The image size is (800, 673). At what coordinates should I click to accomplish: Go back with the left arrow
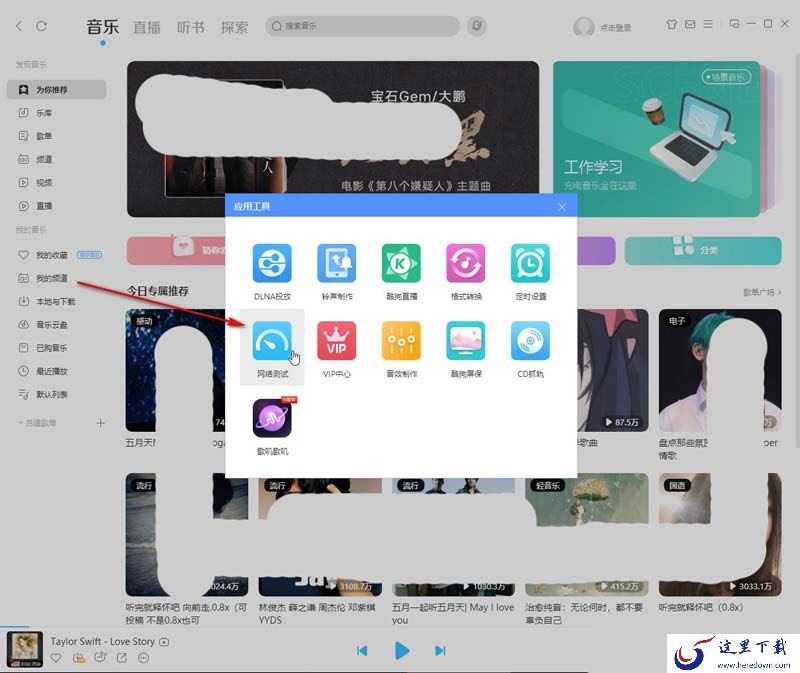19,26
